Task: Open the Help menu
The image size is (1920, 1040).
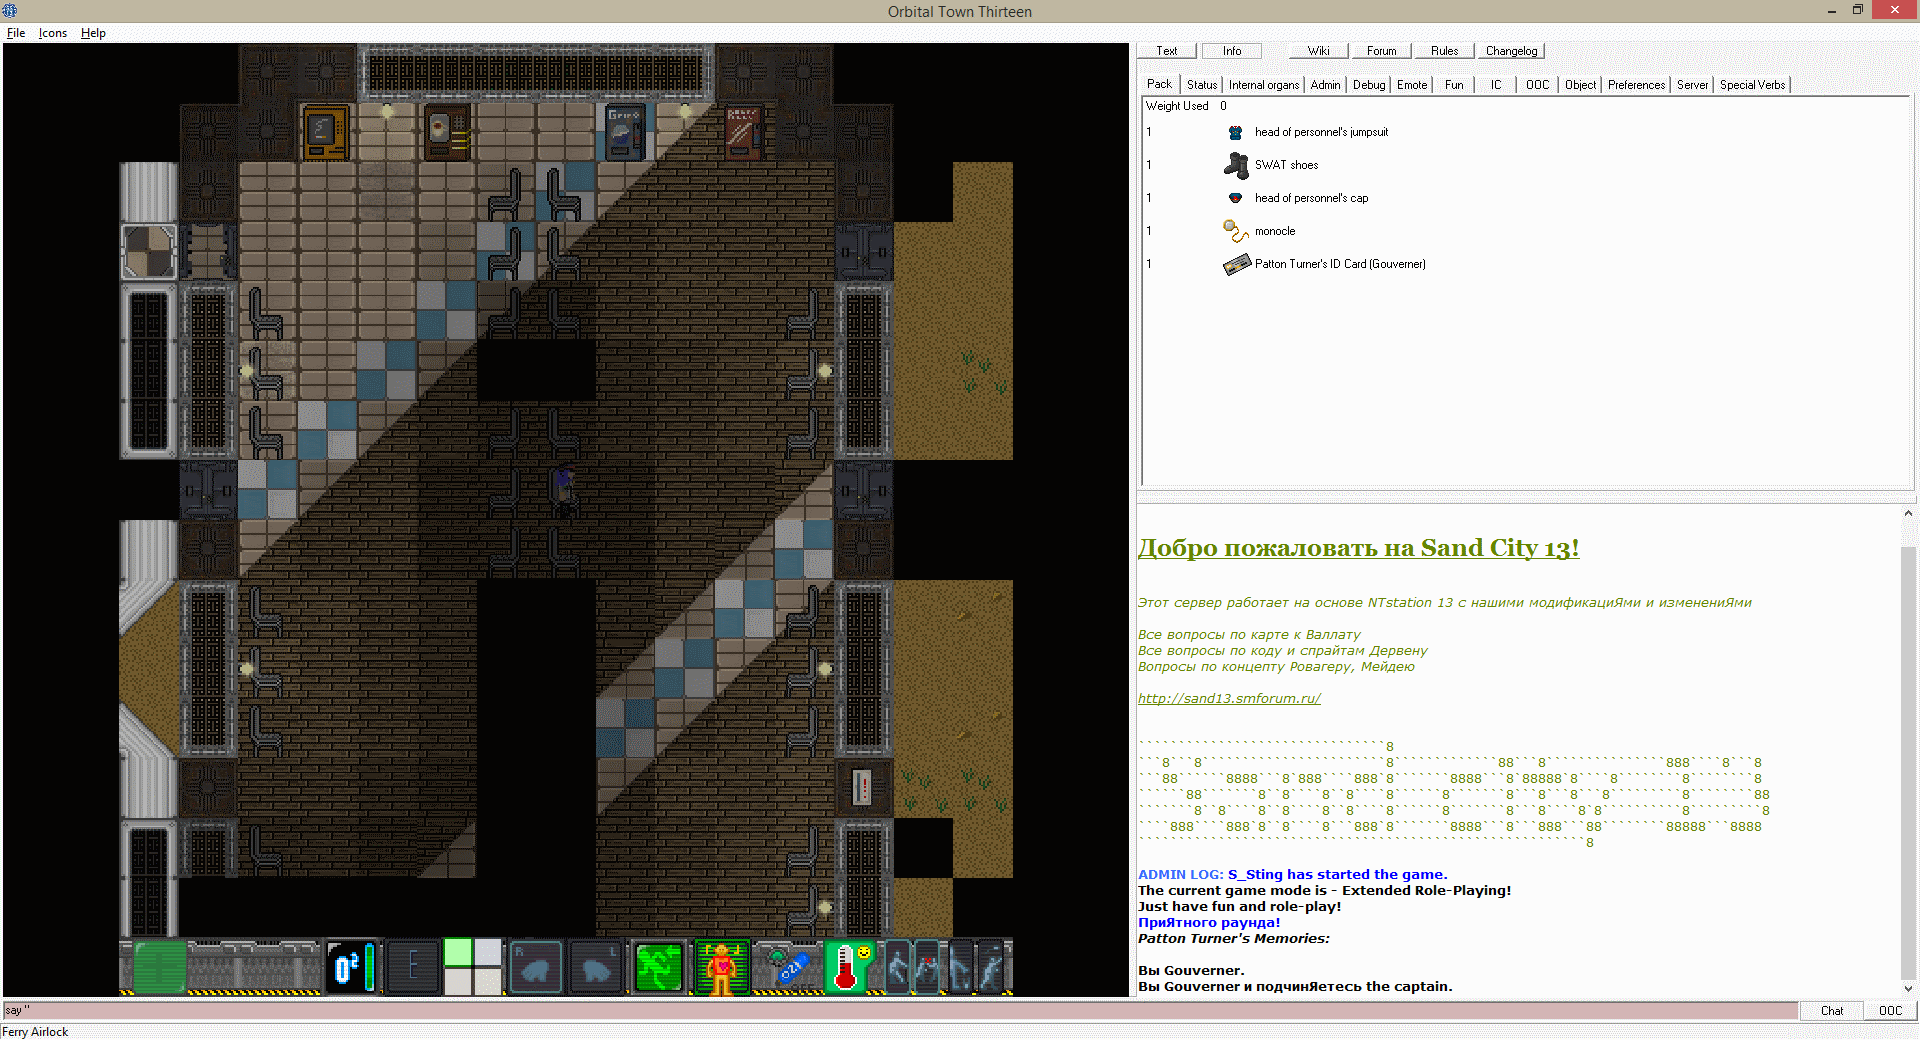Action: click(x=93, y=33)
